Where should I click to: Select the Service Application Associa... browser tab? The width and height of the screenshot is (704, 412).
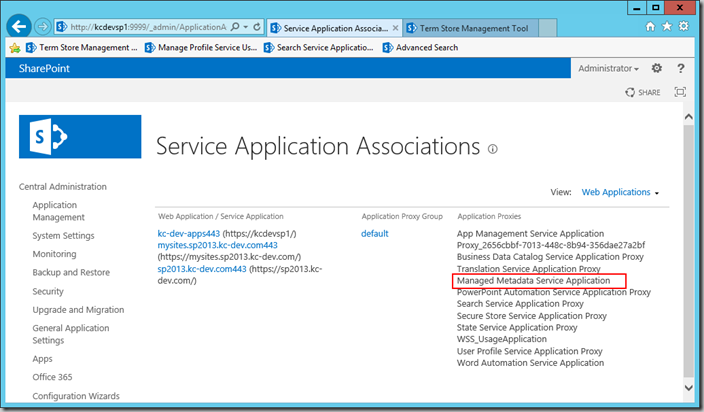pyautogui.click(x=334, y=28)
